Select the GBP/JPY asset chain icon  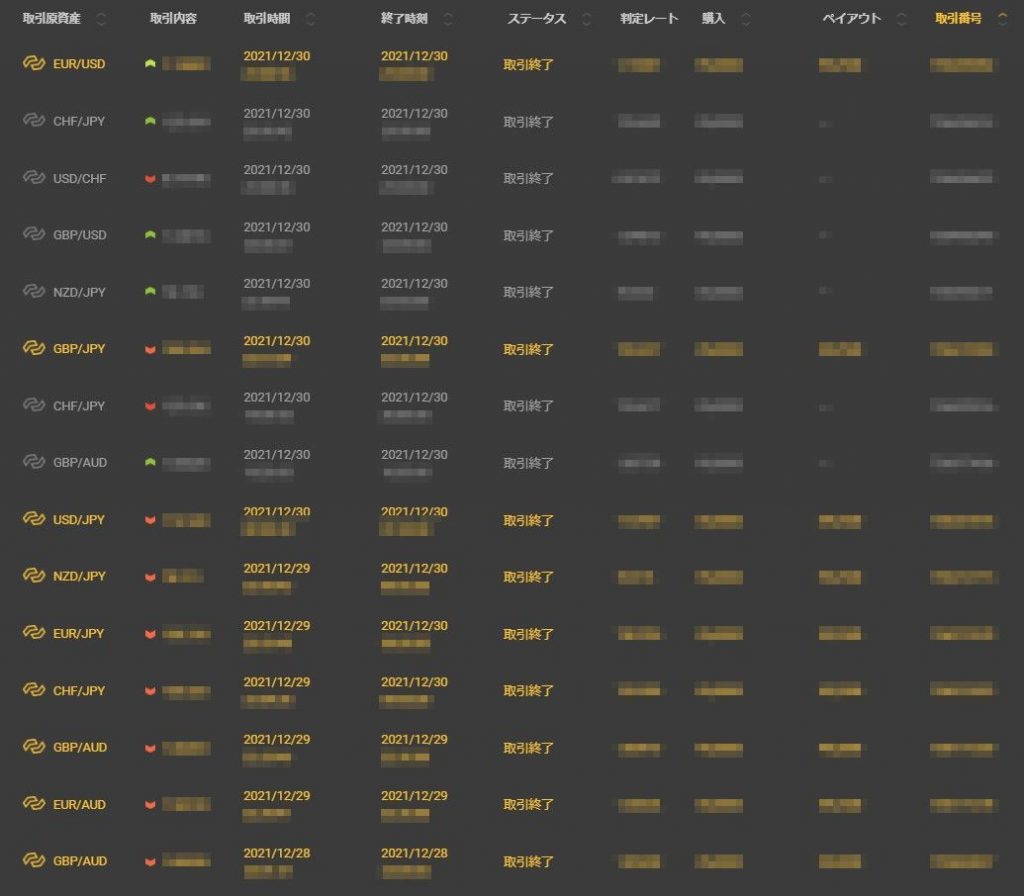click(35, 349)
